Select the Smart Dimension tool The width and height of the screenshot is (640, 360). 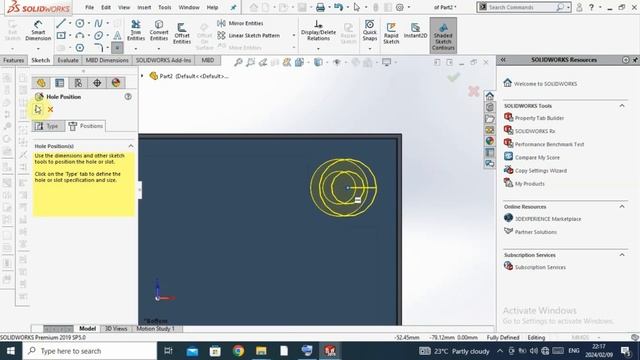point(38,31)
